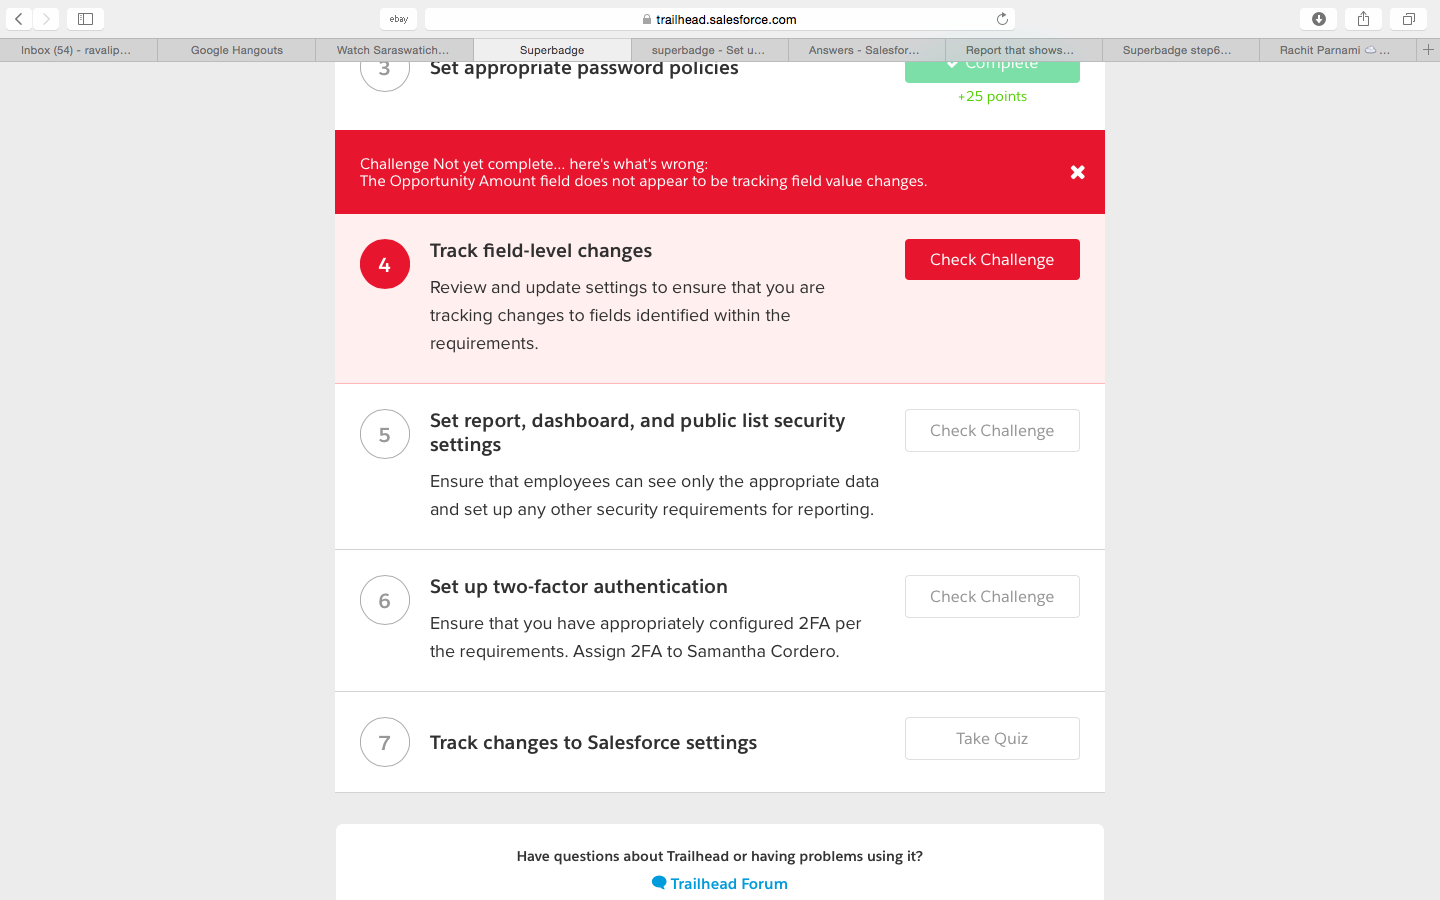Open a new tab with plus icon
The width and height of the screenshot is (1440, 900).
click(x=1428, y=49)
